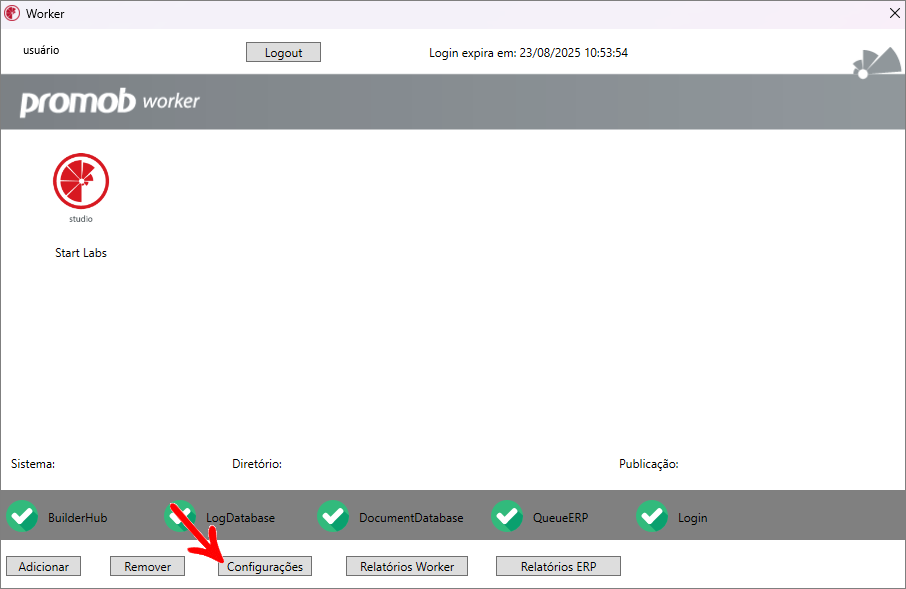The image size is (906, 589).
Task: Click the QueueERP status text
Action: tap(560, 518)
